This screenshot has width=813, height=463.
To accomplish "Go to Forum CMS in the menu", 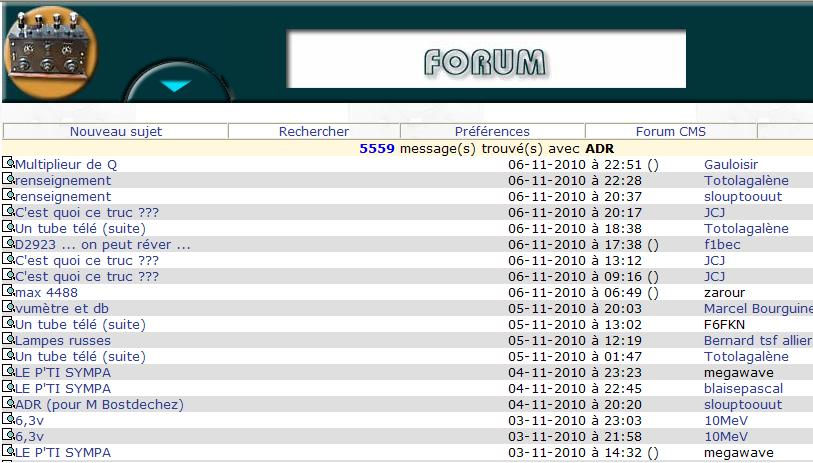I will [x=670, y=131].
